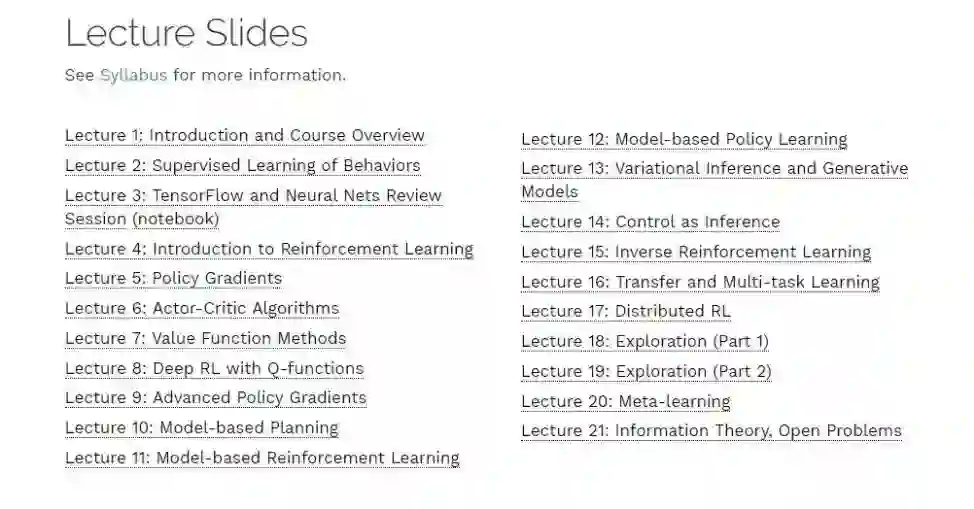Screen dimensions: 974x509
Task: Open Lecture 6: Actor-Critic Algorithms
Action: tap(202, 308)
